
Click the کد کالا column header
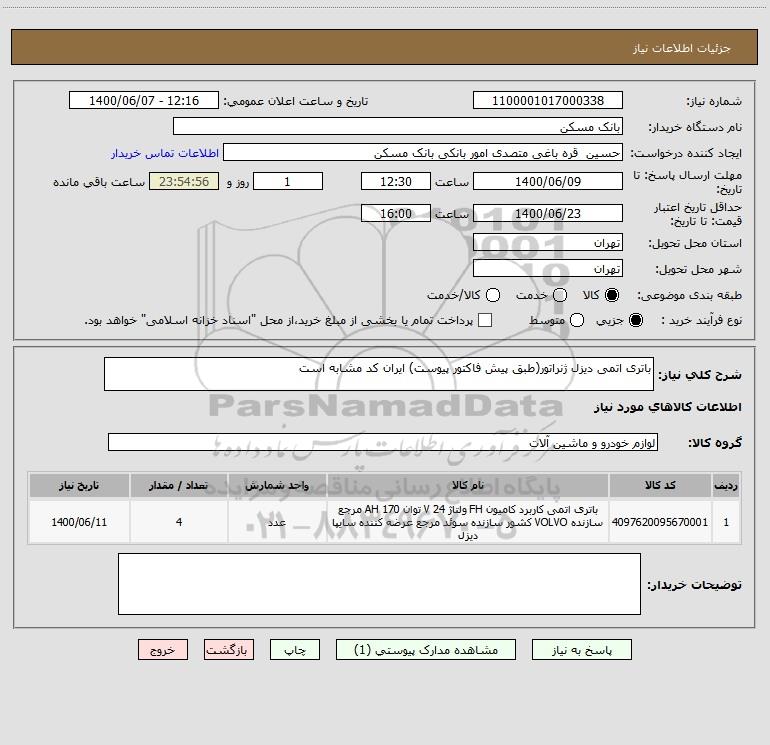point(660,485)
